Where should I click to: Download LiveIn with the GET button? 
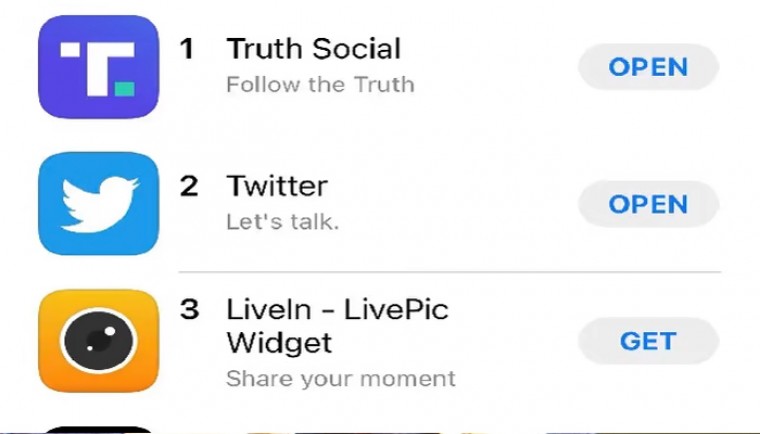pos(648,341)
